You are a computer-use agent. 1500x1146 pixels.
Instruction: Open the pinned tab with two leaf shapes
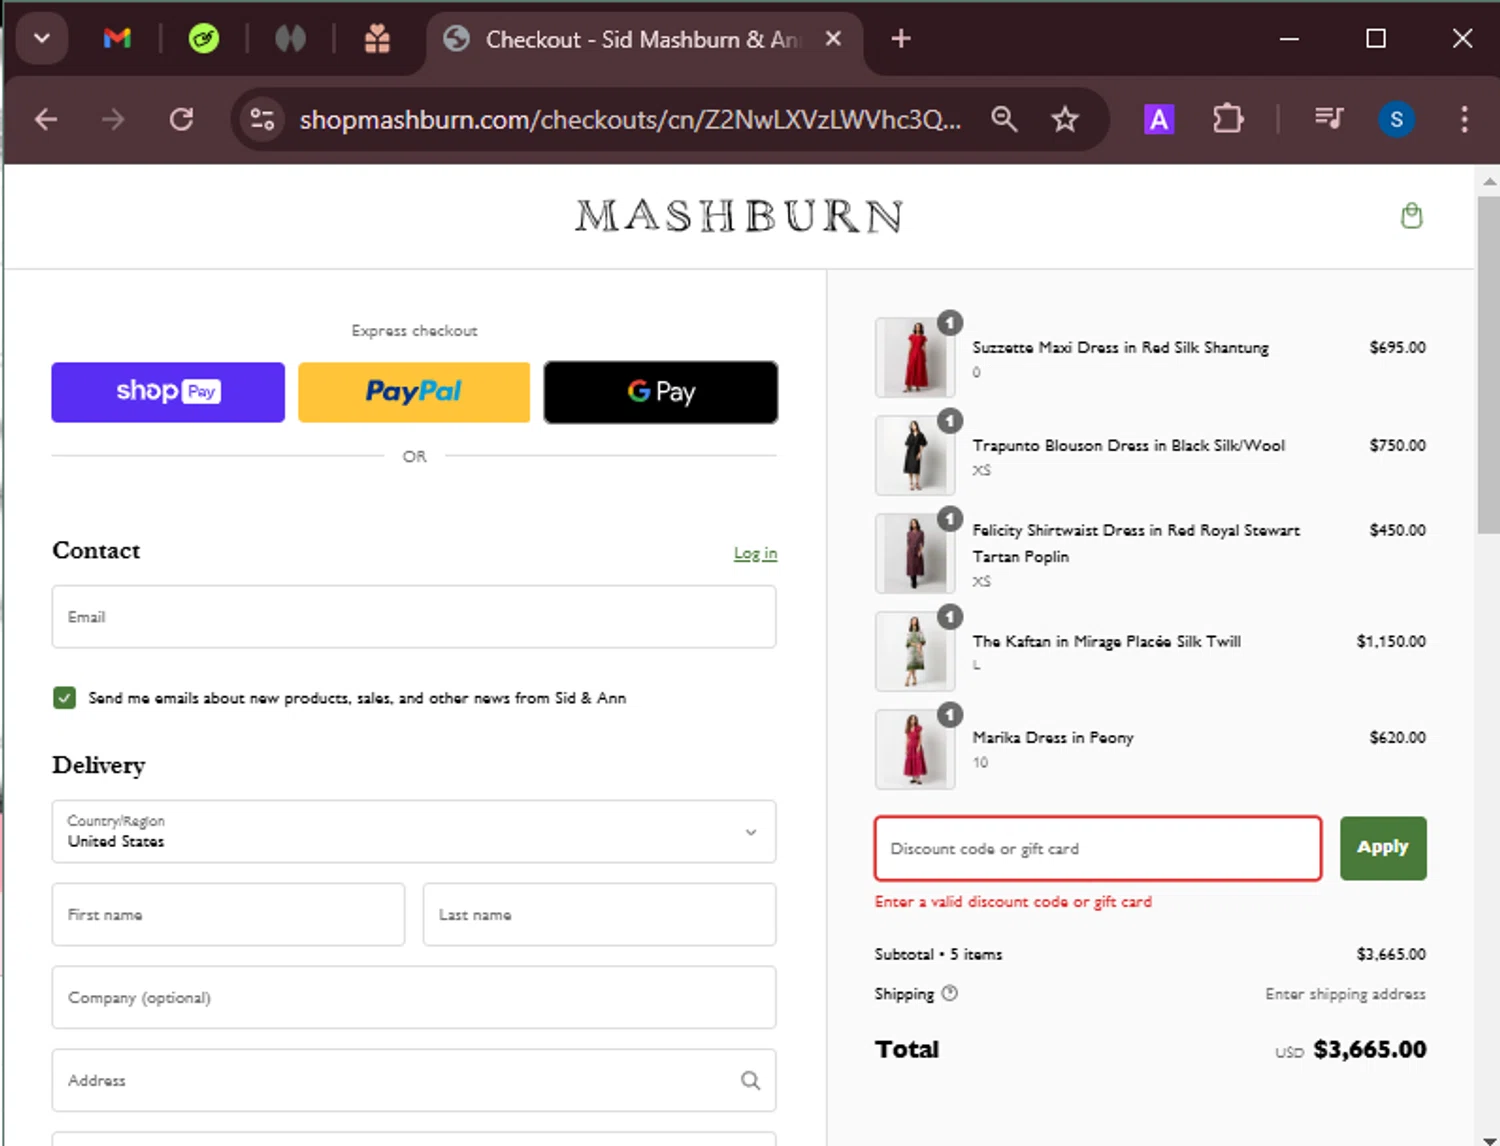[x=290, y=39]
